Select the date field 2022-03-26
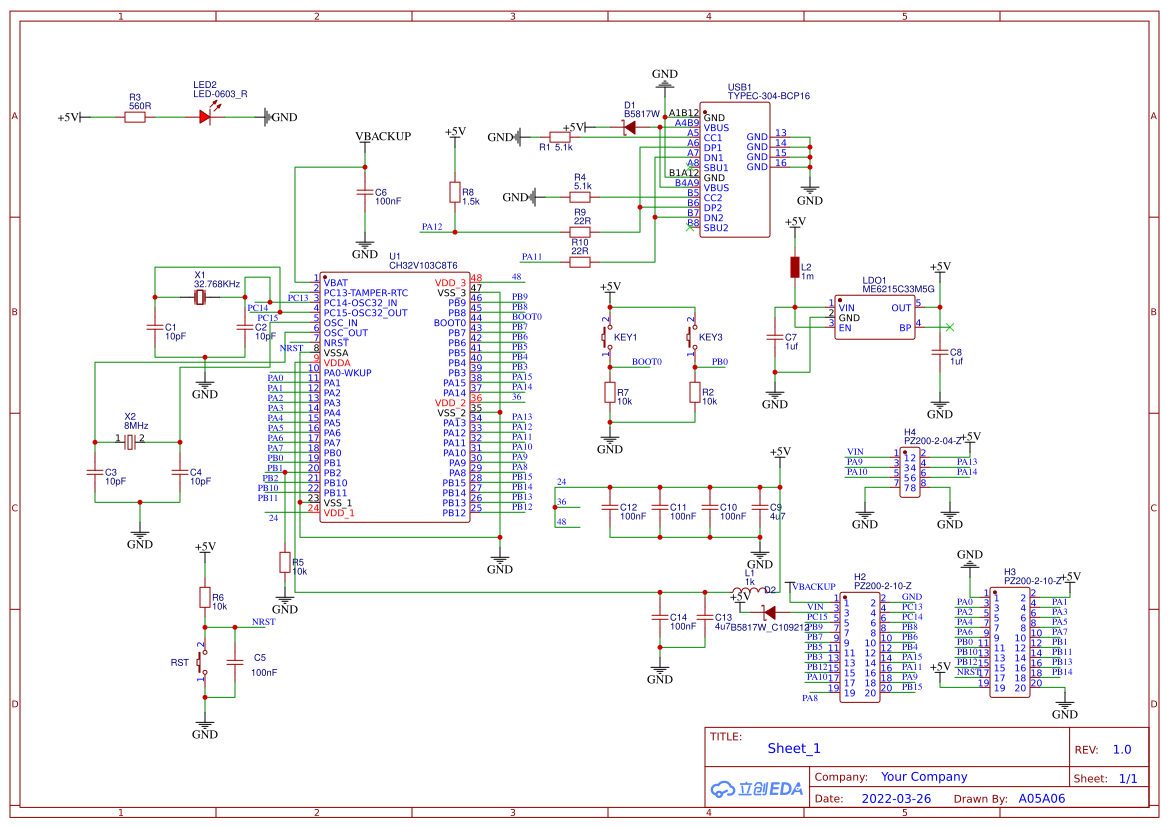Screen dimensions: 1169x828 (896, 798)
